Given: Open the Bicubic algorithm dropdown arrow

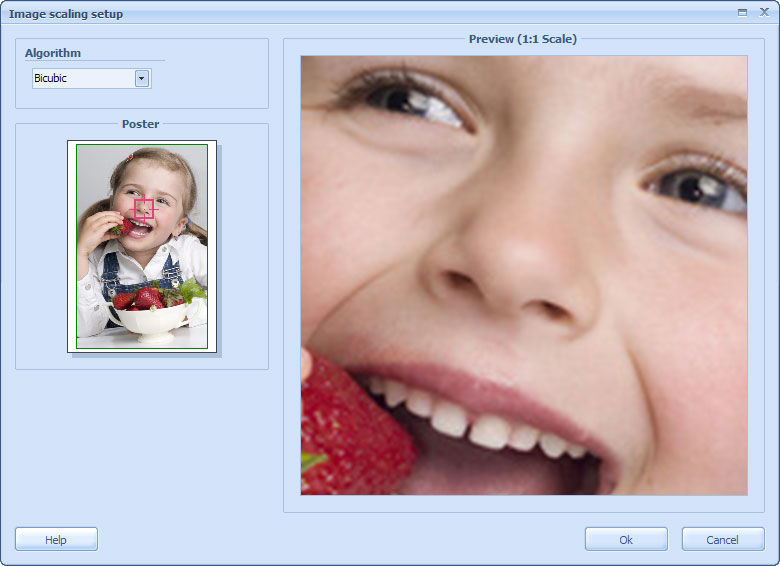Looking at the screenshot, I should [142, 79].
